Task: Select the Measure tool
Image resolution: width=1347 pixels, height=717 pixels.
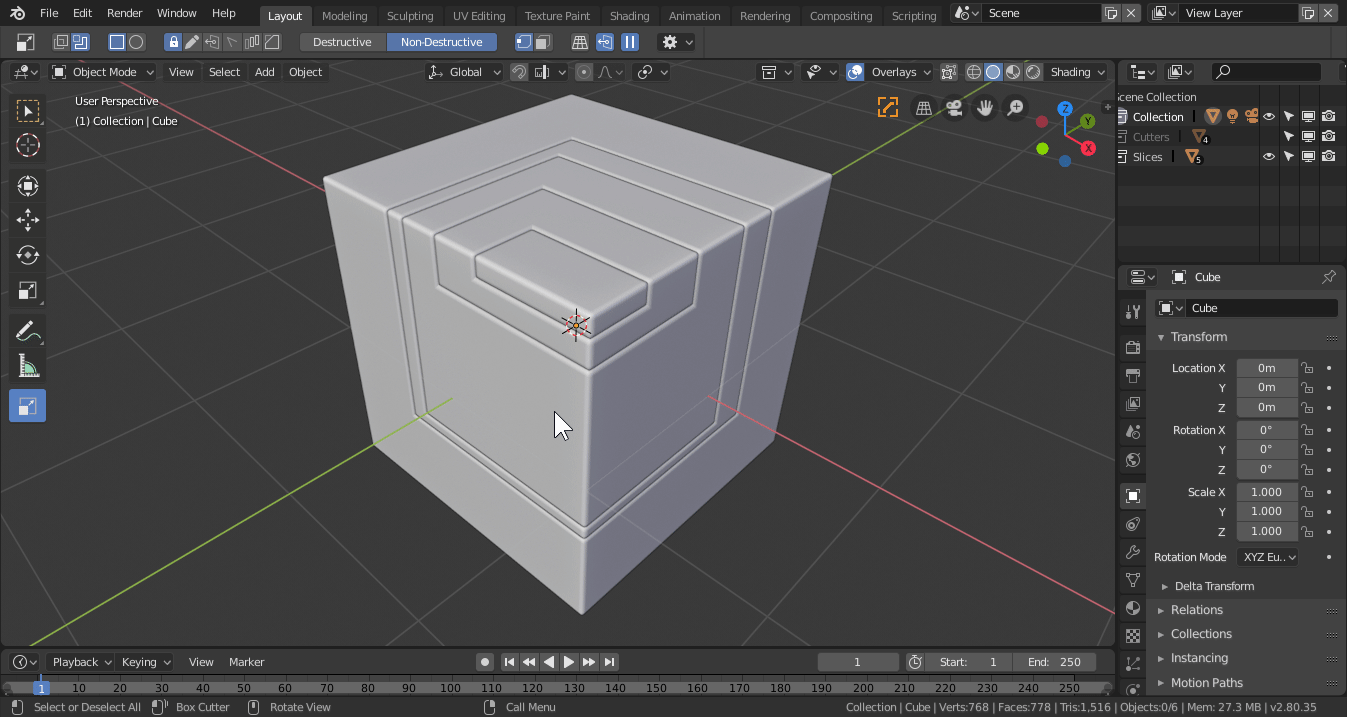Action: [28, 366]
